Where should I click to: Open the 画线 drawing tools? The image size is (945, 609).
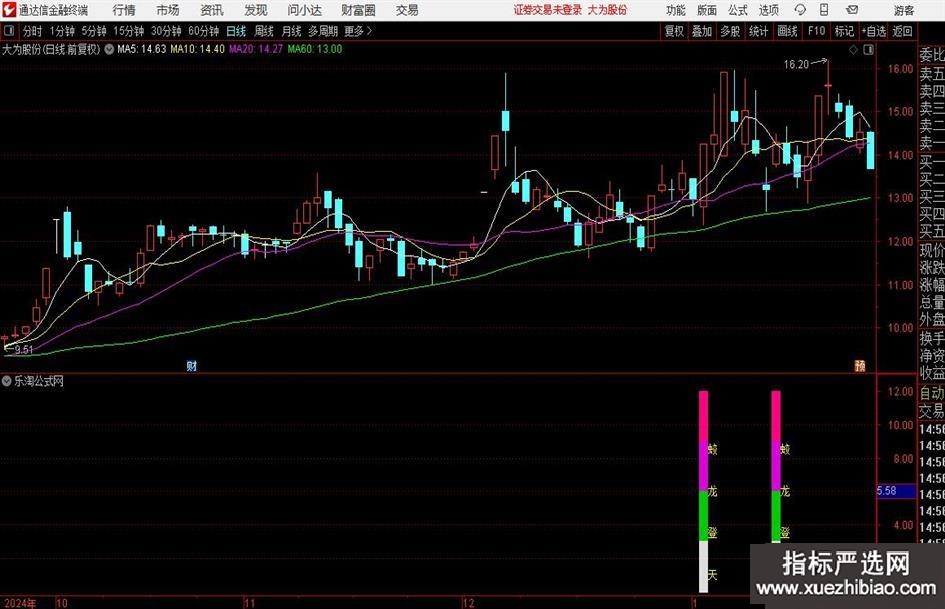point(787,31)
